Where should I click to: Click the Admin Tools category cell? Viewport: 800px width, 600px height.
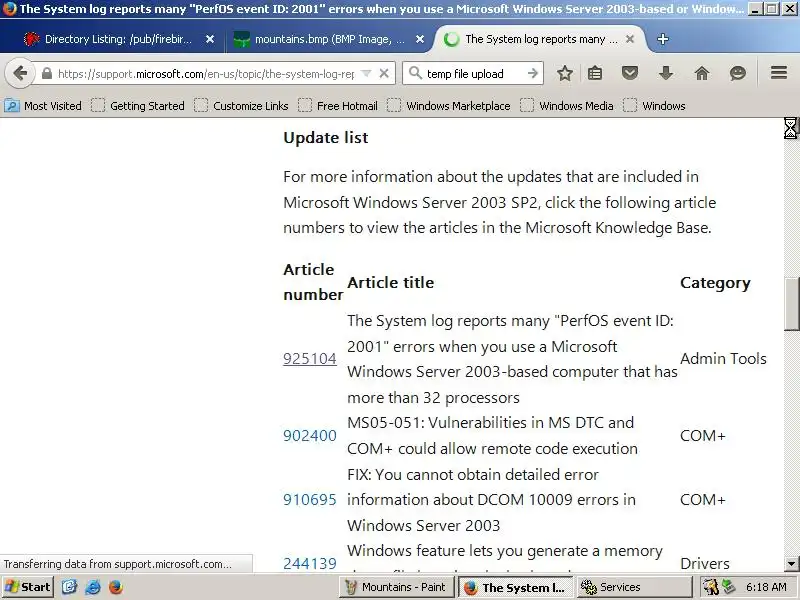click(723, 359)
